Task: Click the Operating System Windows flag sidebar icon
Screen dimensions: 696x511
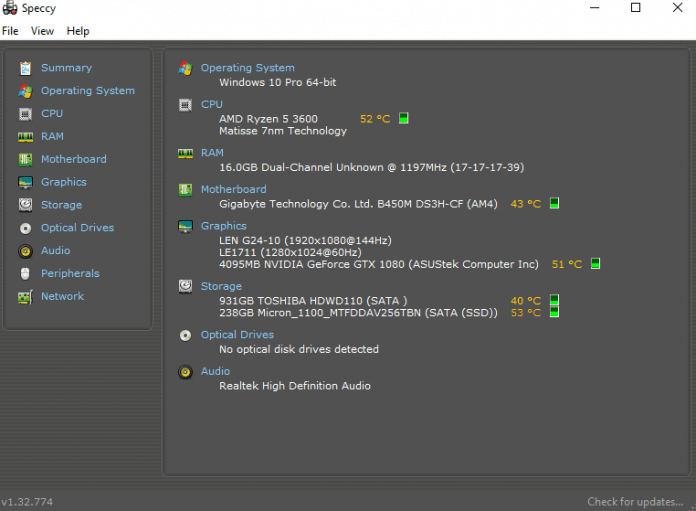Action: (25, 91)
